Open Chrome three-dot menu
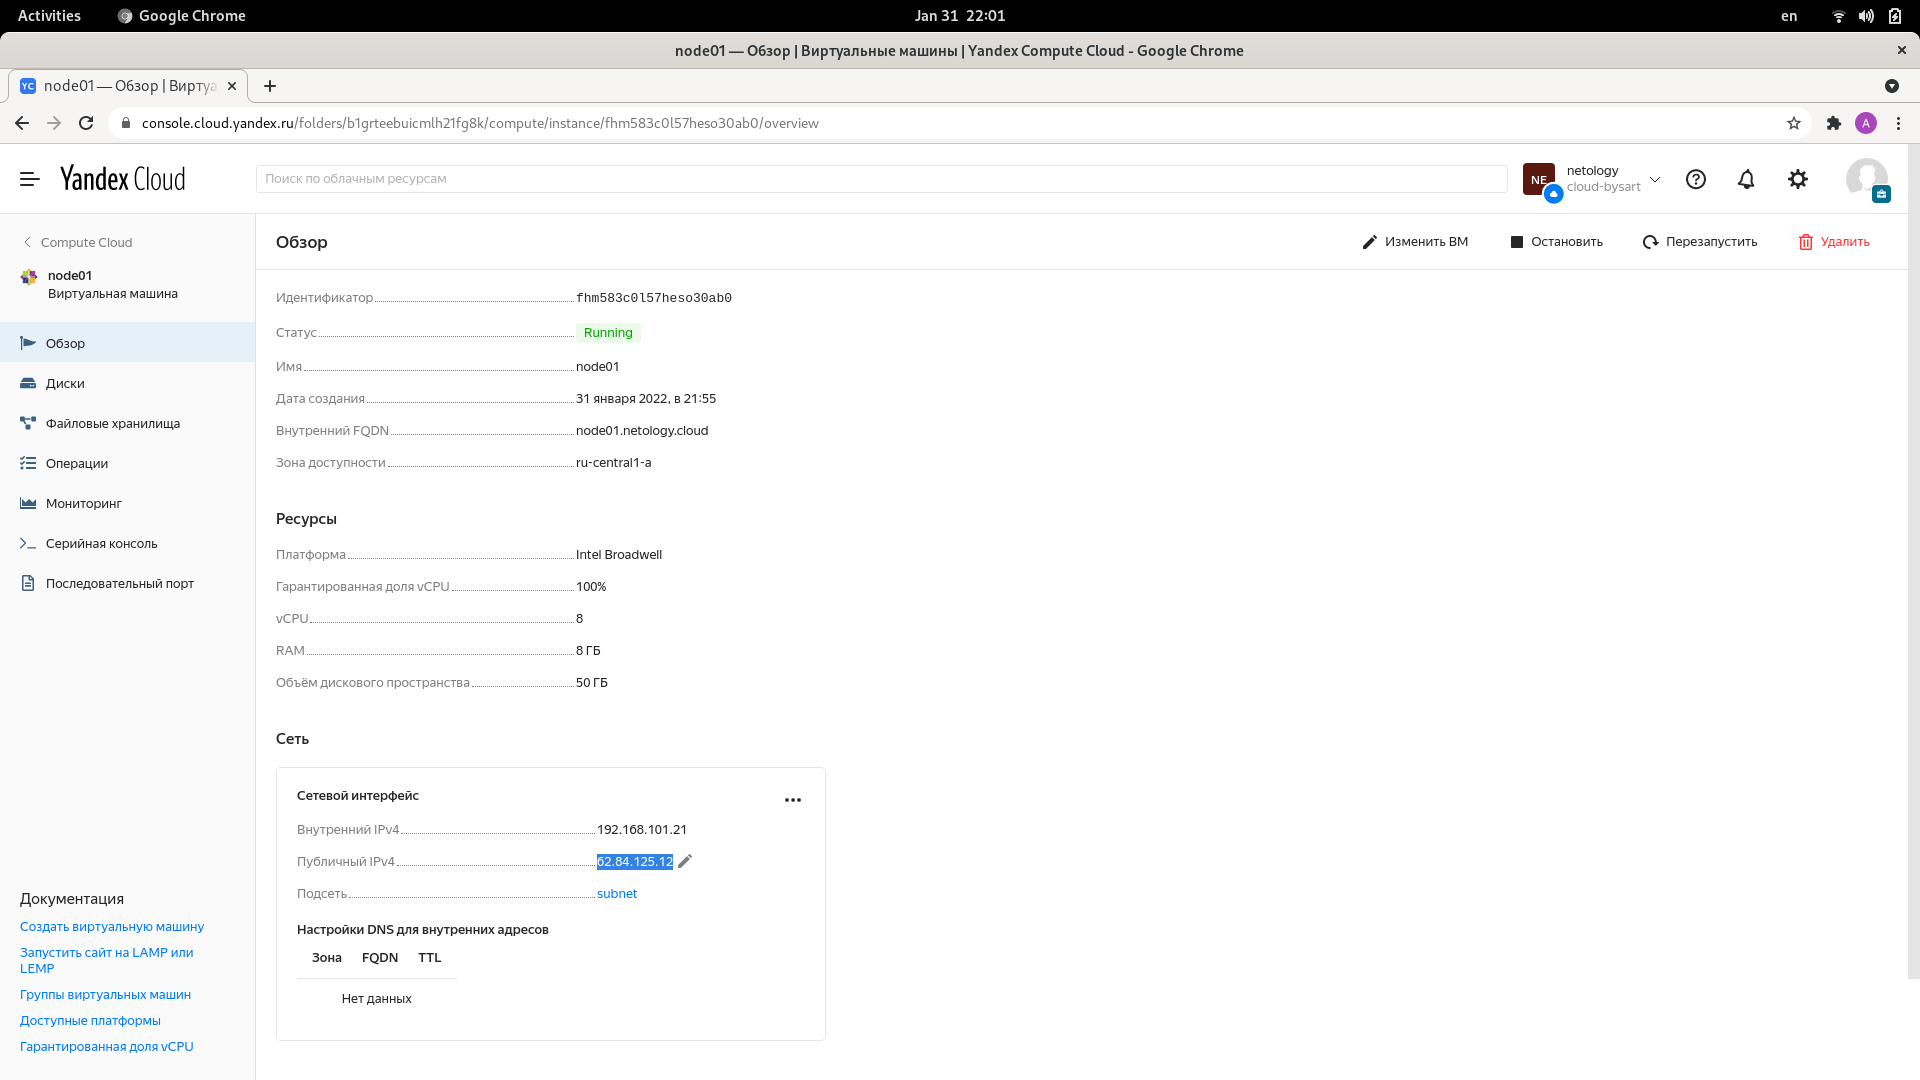The height and width of the screenshot is (1080, 1920). [1898, 123]
